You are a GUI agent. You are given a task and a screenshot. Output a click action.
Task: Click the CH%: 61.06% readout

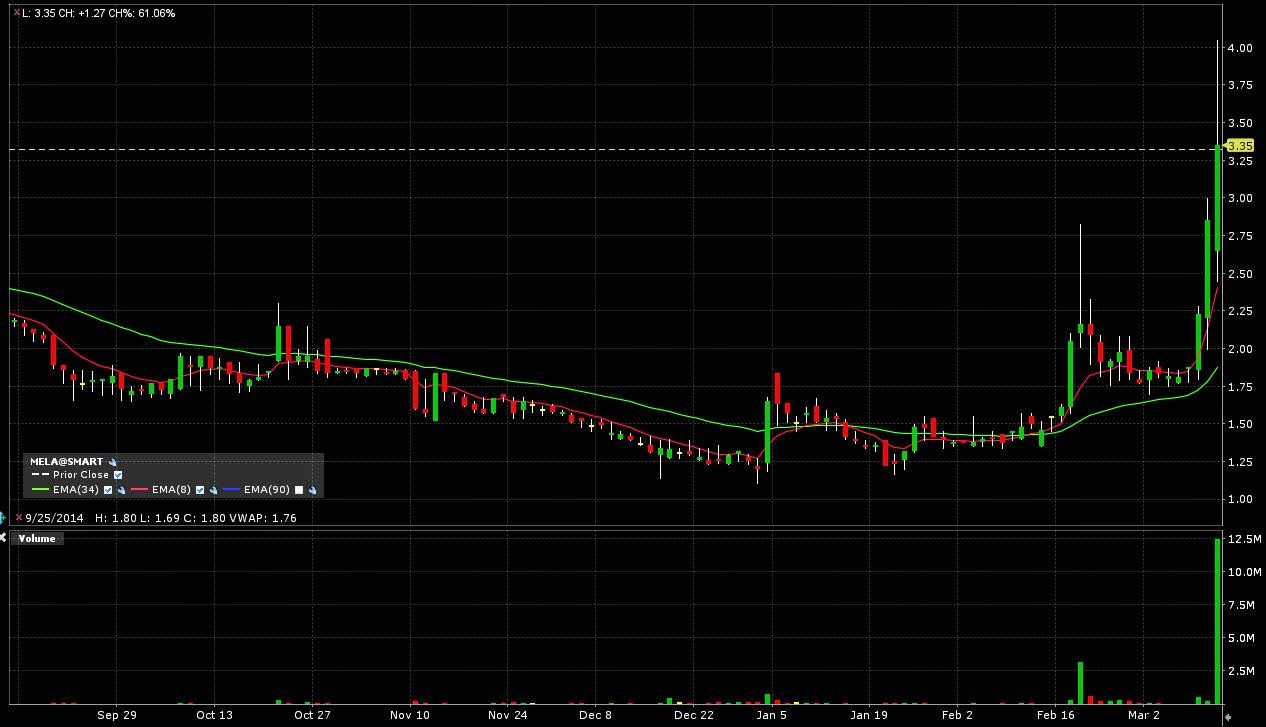(x=141, y=13)
